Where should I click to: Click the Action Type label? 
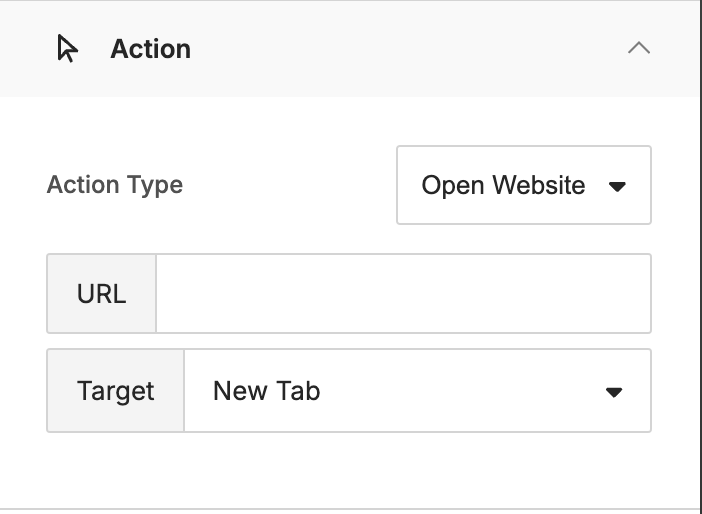(x=115, y=184)
